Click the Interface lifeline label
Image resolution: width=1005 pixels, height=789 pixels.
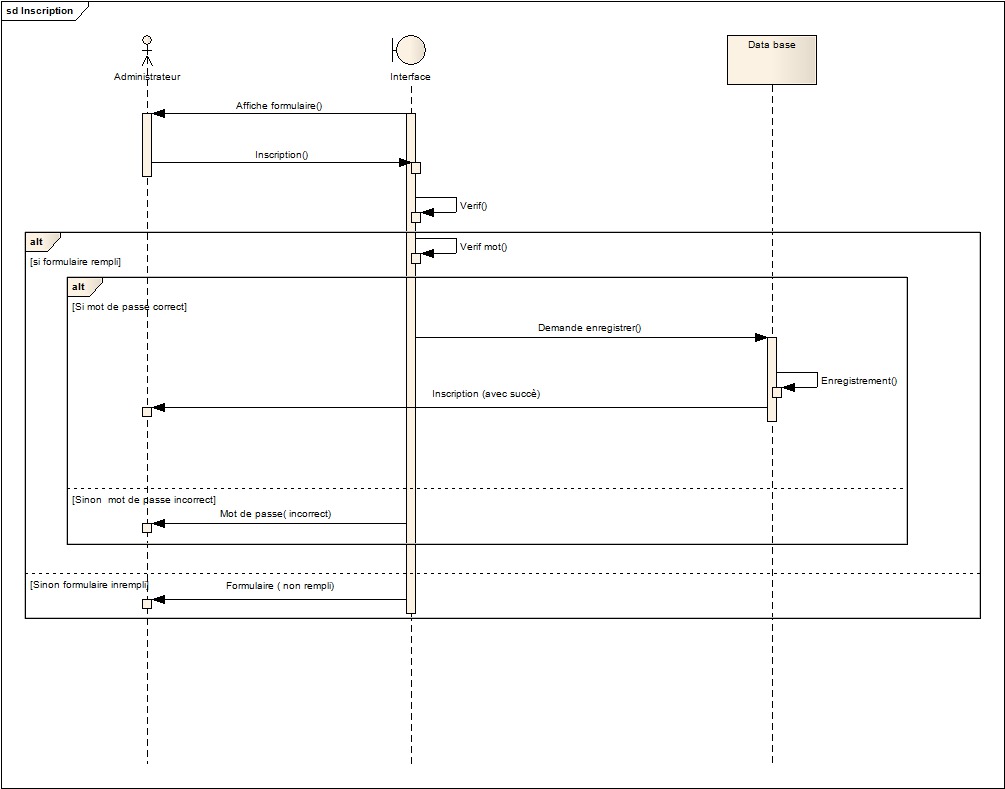tap(410, 76)
